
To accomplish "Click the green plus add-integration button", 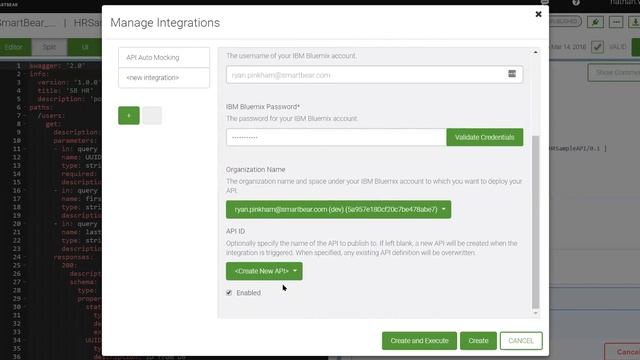I will tap(129, 116).
